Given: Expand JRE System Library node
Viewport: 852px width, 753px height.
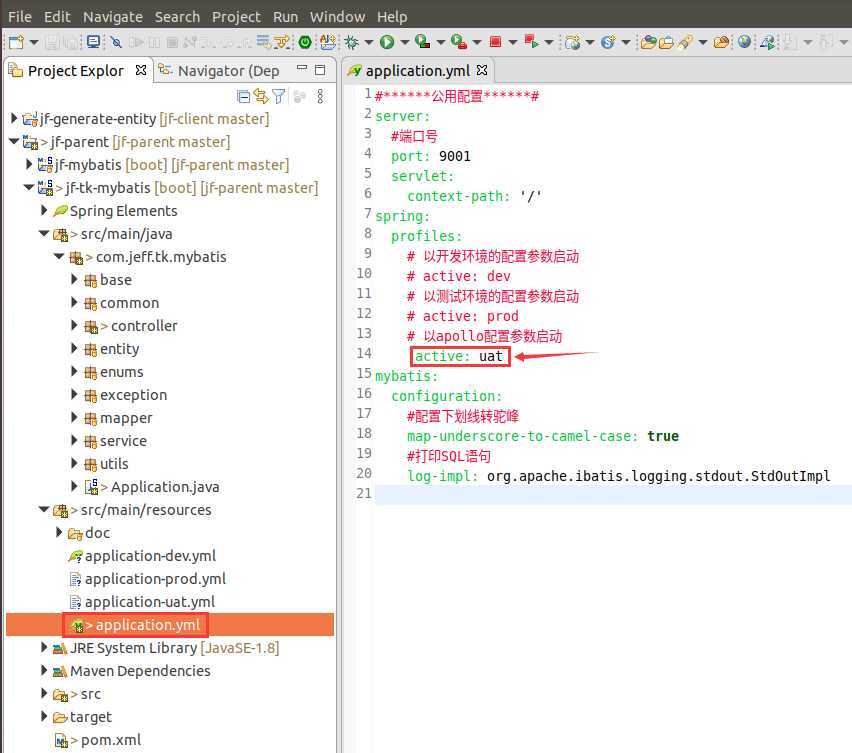Looking at the screenshot, I should (x=45, y=648).
